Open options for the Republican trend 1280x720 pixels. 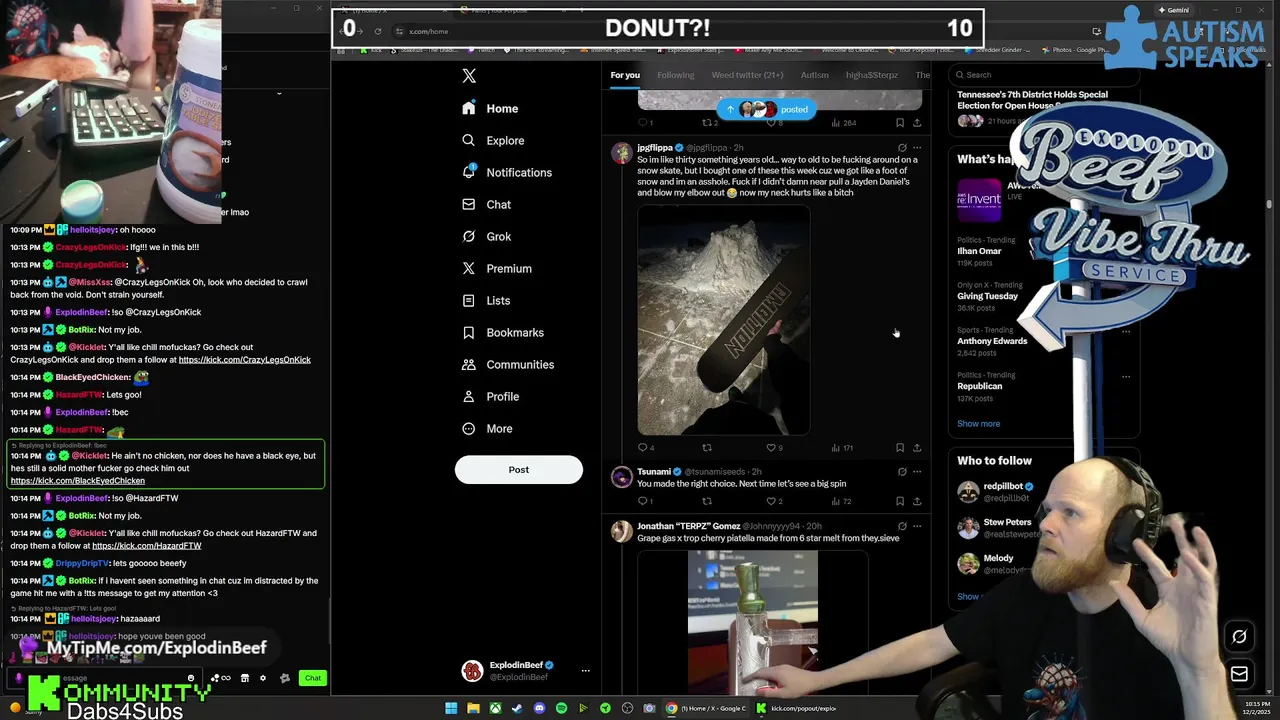click(x=1126, y=377)
